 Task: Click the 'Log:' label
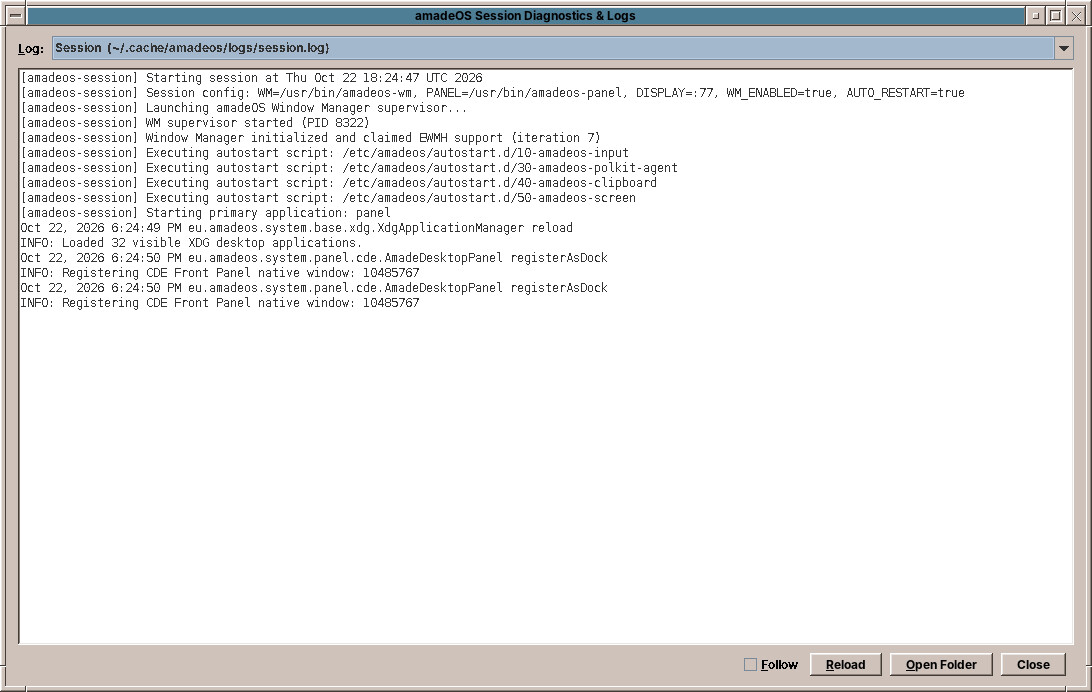[x=31, y=49]
